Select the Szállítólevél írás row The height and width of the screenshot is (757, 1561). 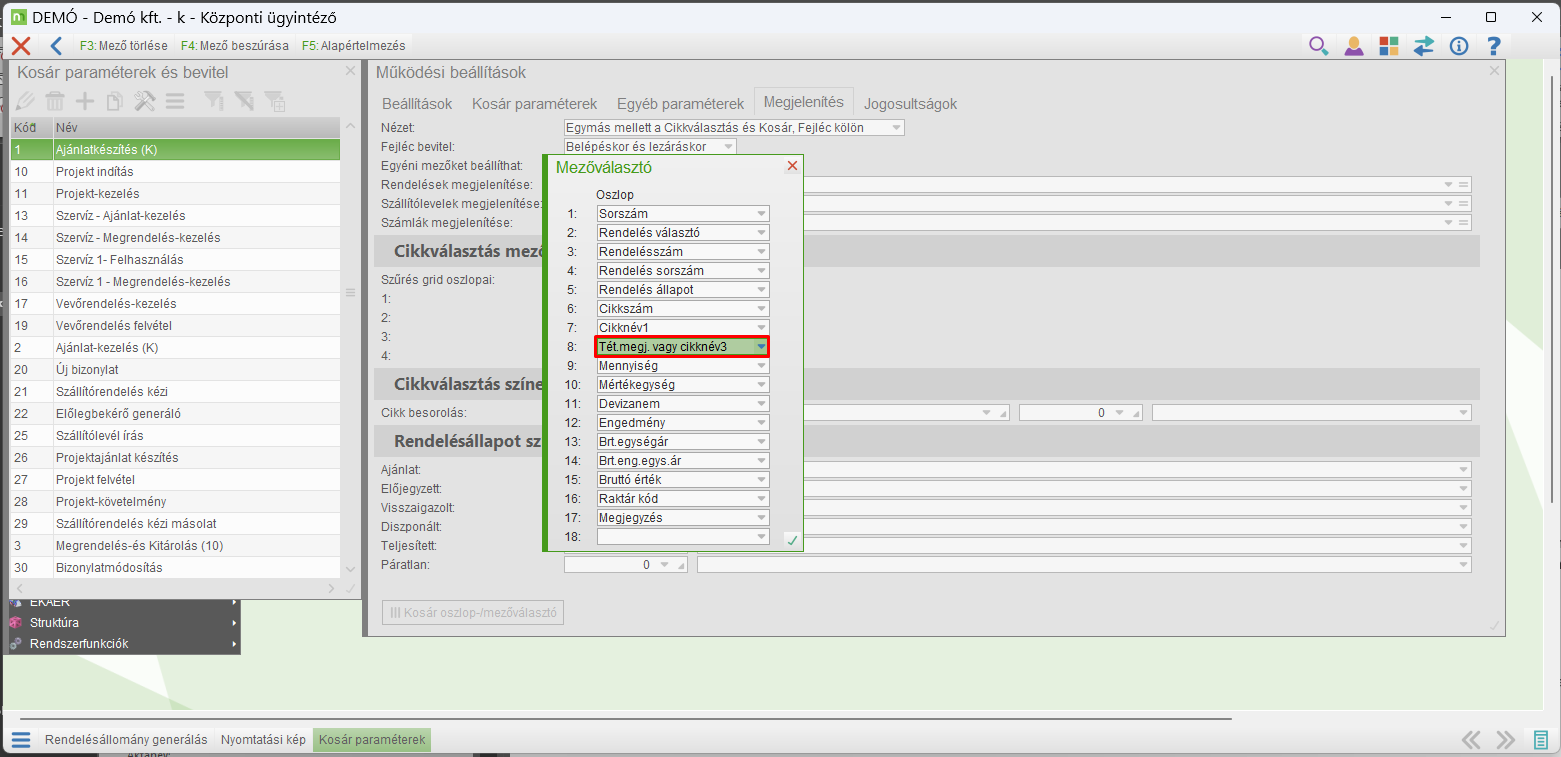click(175, 436)
